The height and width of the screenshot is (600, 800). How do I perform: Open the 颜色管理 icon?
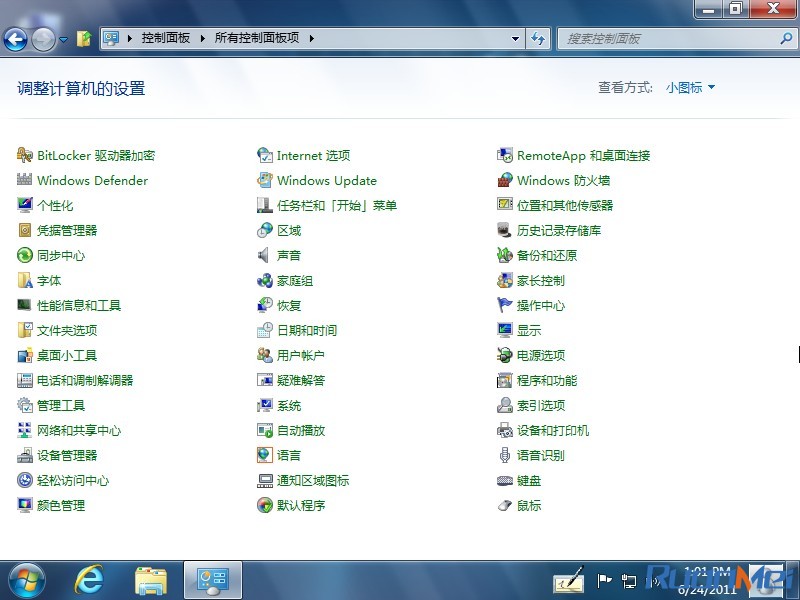pyautogui.click(x=24, y=505)
